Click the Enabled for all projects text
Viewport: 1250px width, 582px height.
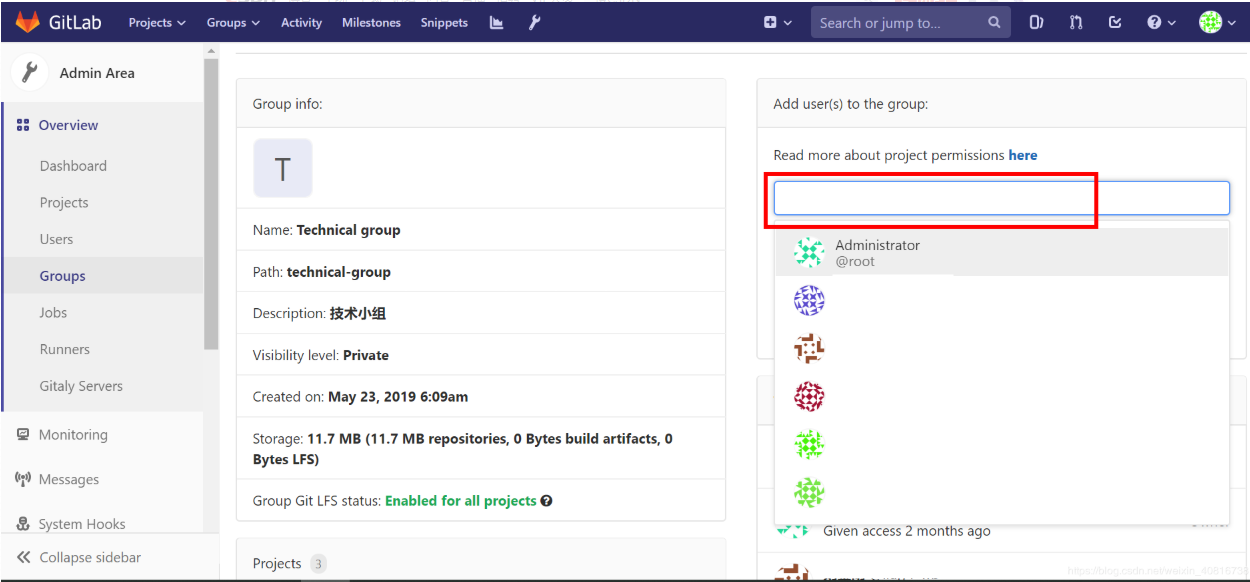(461, 501)
